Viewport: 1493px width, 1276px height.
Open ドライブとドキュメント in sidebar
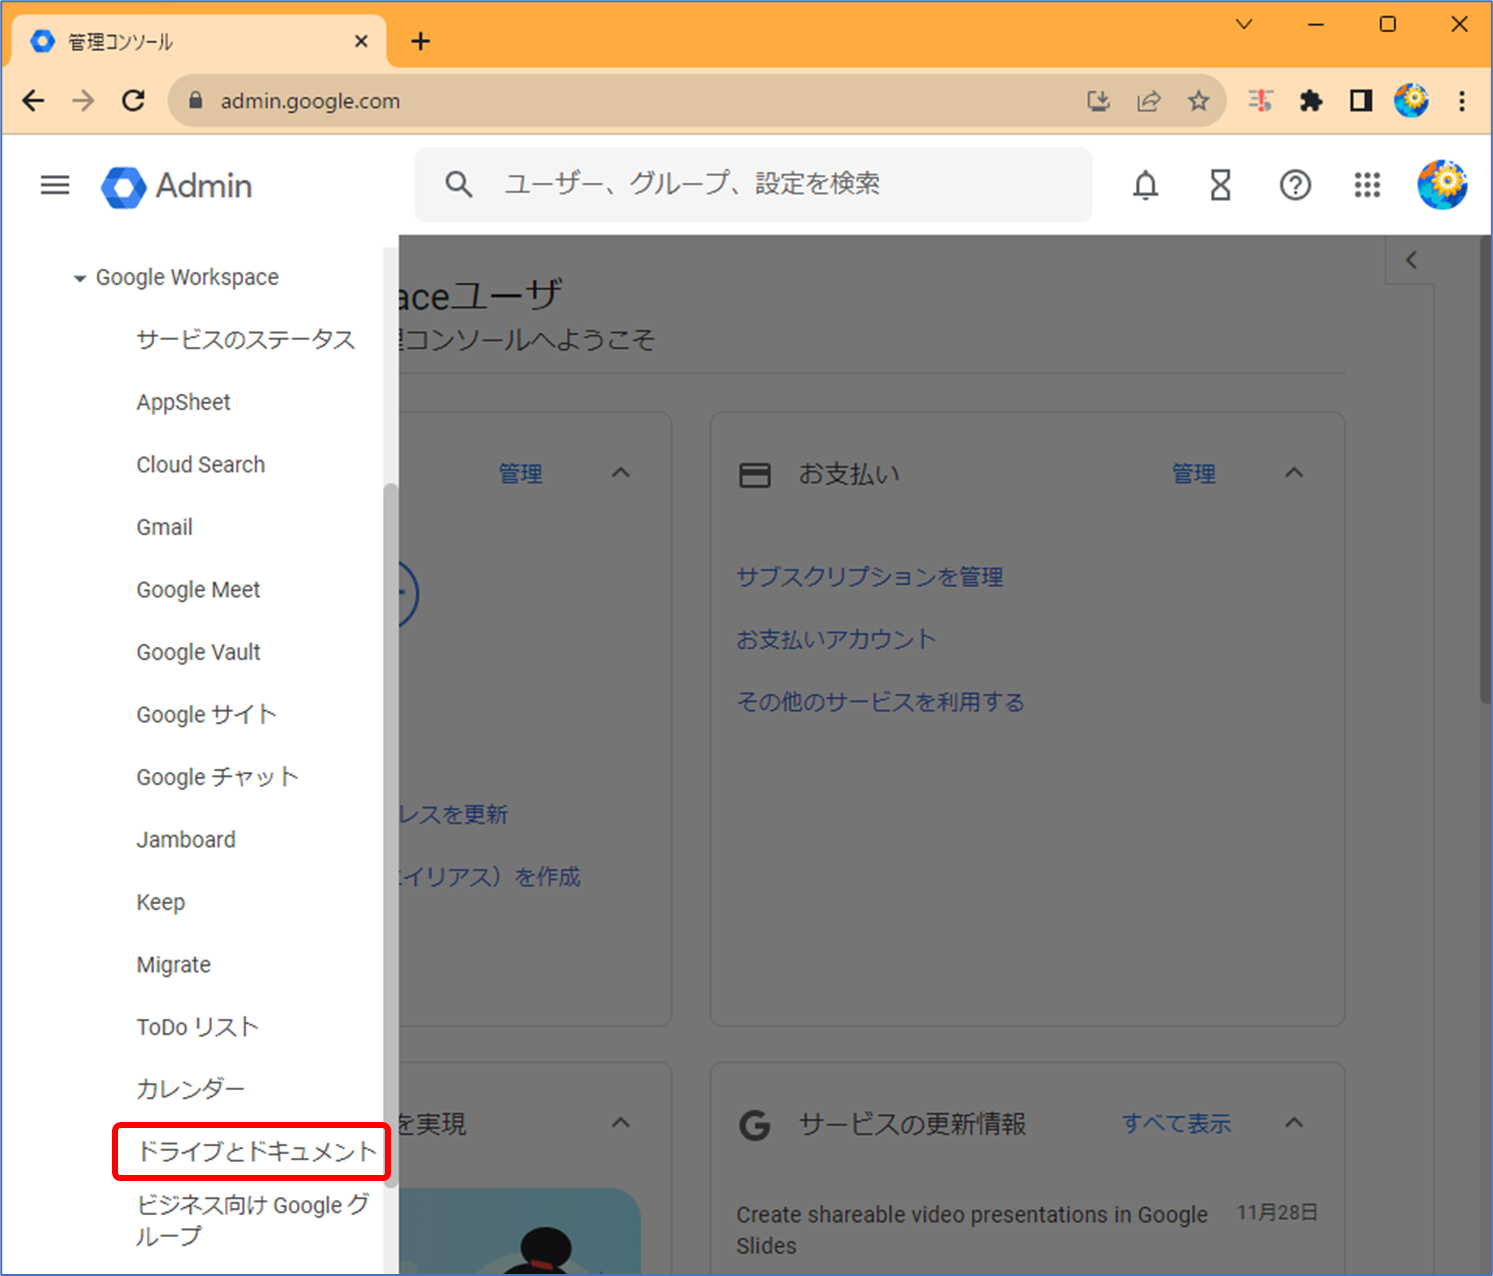click(x=256, y=1152)
